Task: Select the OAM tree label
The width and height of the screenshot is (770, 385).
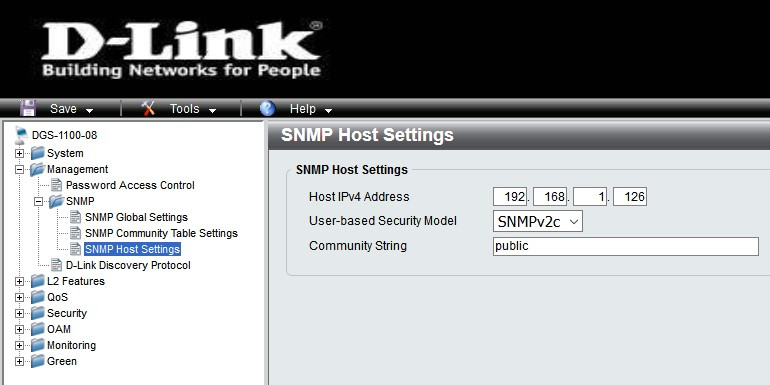Action: (x=59, y=329)
